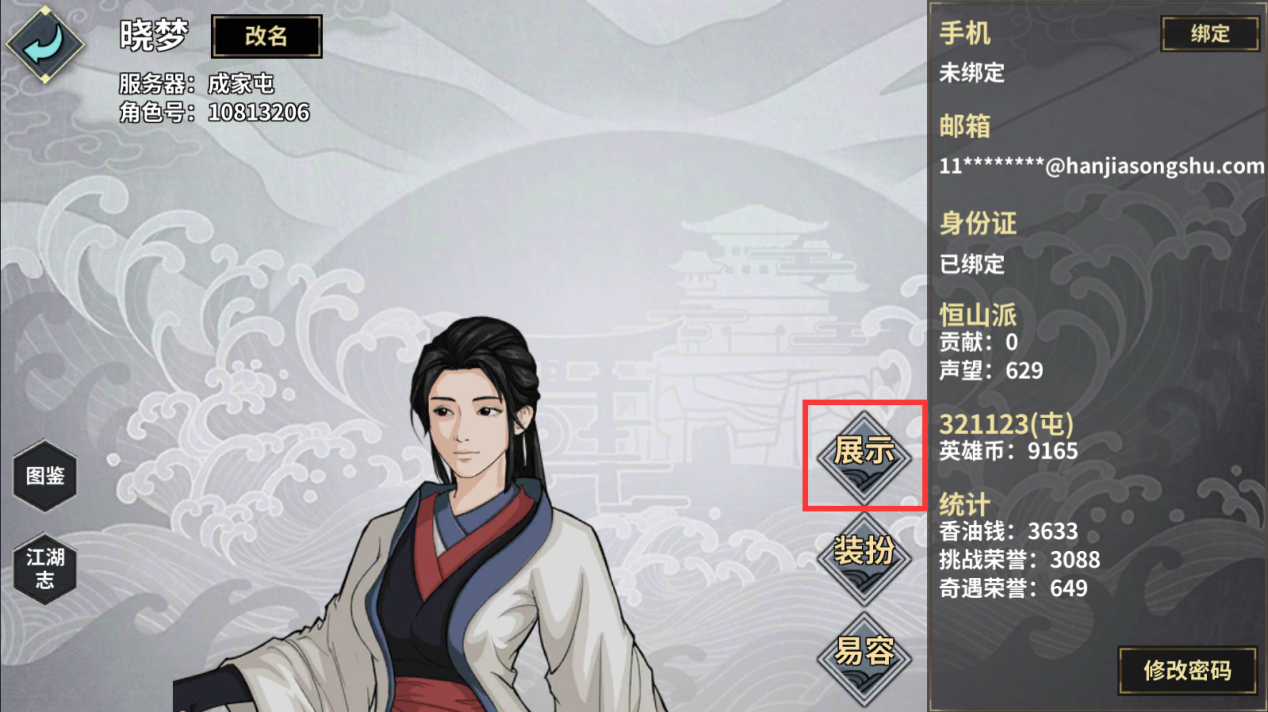This screenshot has width=1268, height=712.
Task: Click the 服务器 成家屯 label
Action: pos(196,84)
